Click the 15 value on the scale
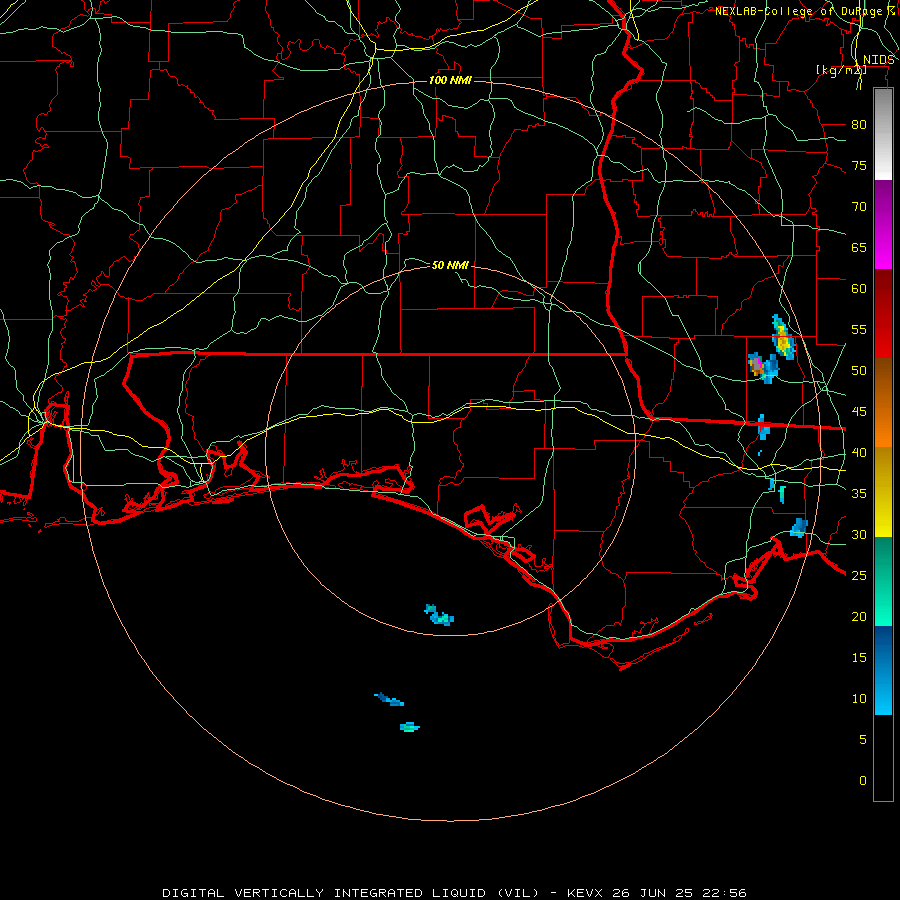This screenshot has height=900, width=900. click(859, 657)
